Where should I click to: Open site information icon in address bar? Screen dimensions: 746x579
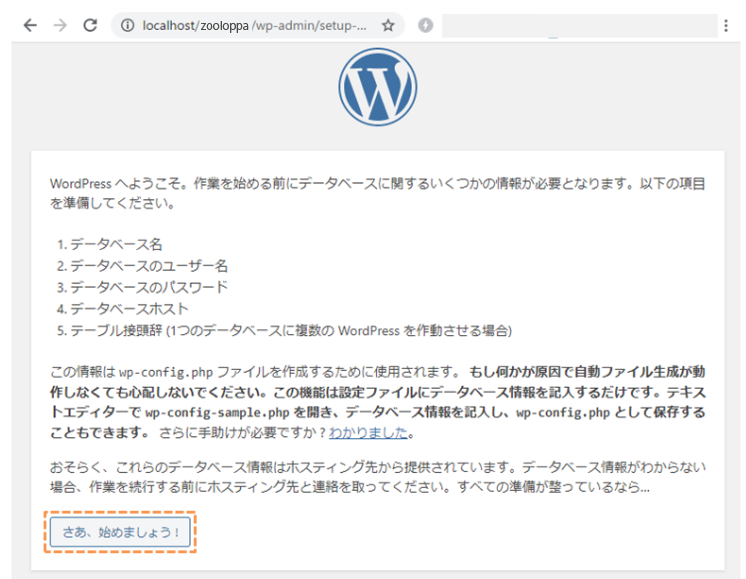tap(127, 25)
